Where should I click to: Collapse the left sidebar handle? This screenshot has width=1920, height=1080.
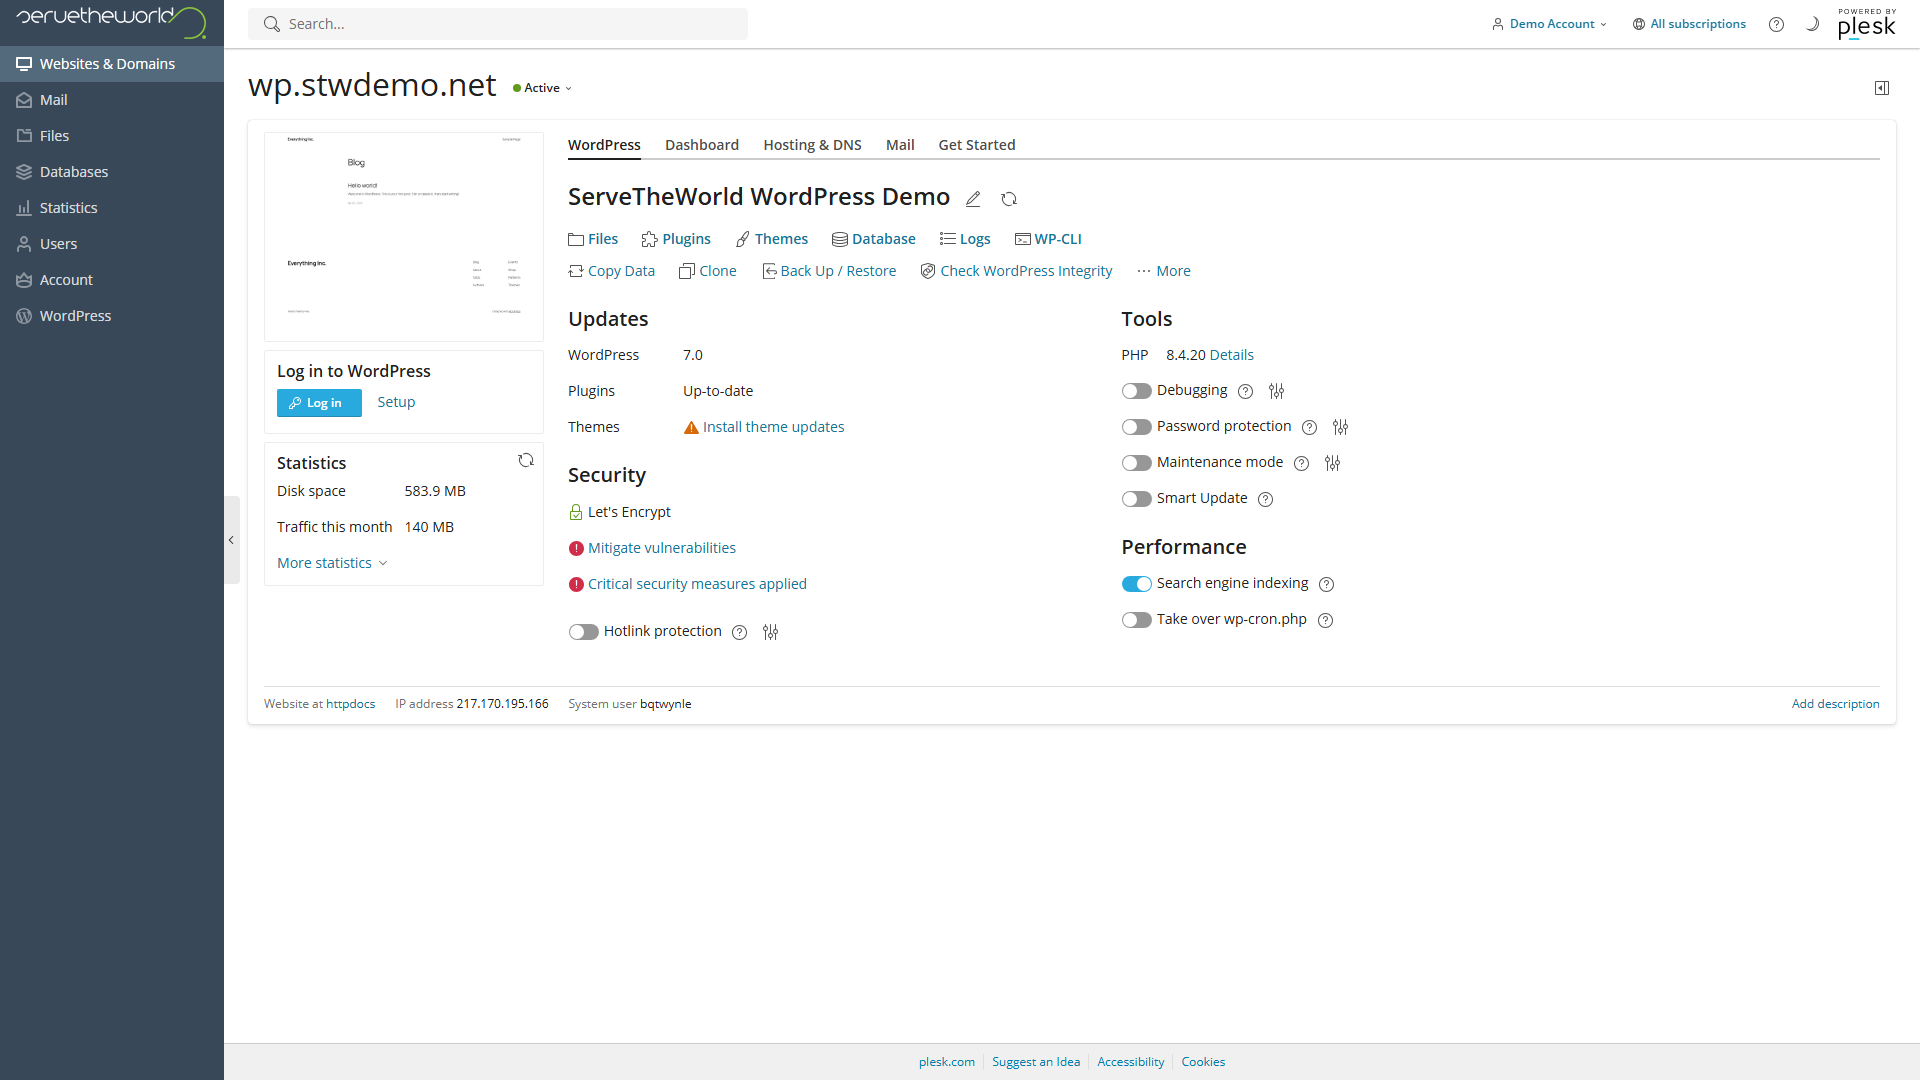coord(231,540)
